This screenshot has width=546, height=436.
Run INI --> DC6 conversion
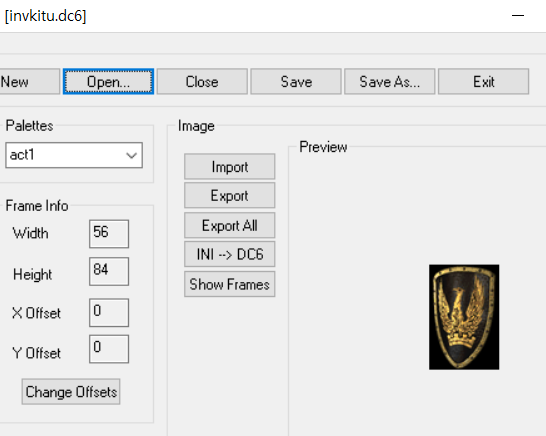(229, 254)
